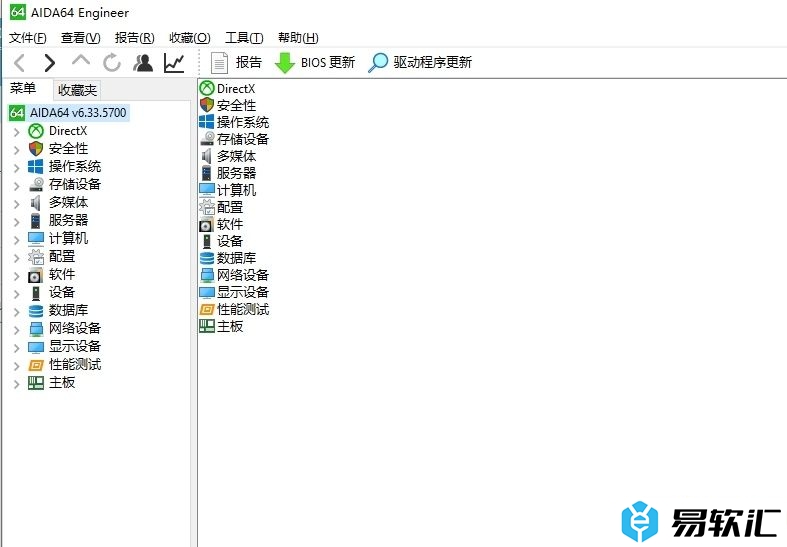Image resolution: width=787 pixels, height=547 pixels.
Task: Click the 驱动程序更新 magnifier icon
Action: coord(378,63)
